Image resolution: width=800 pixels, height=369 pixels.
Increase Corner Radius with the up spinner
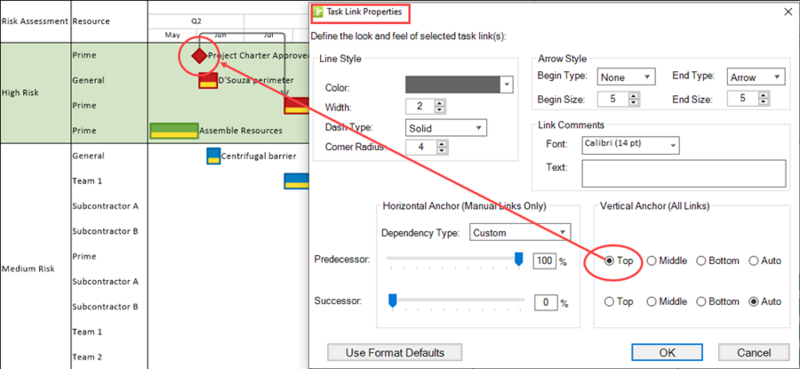(x=442, y=144)
